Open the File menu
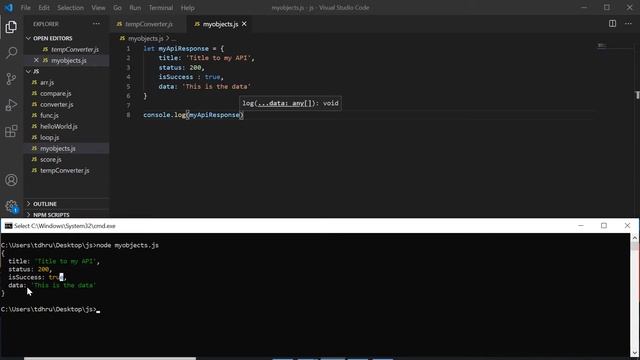The height and width of the screenshot is (360, 640). (26, 7)
